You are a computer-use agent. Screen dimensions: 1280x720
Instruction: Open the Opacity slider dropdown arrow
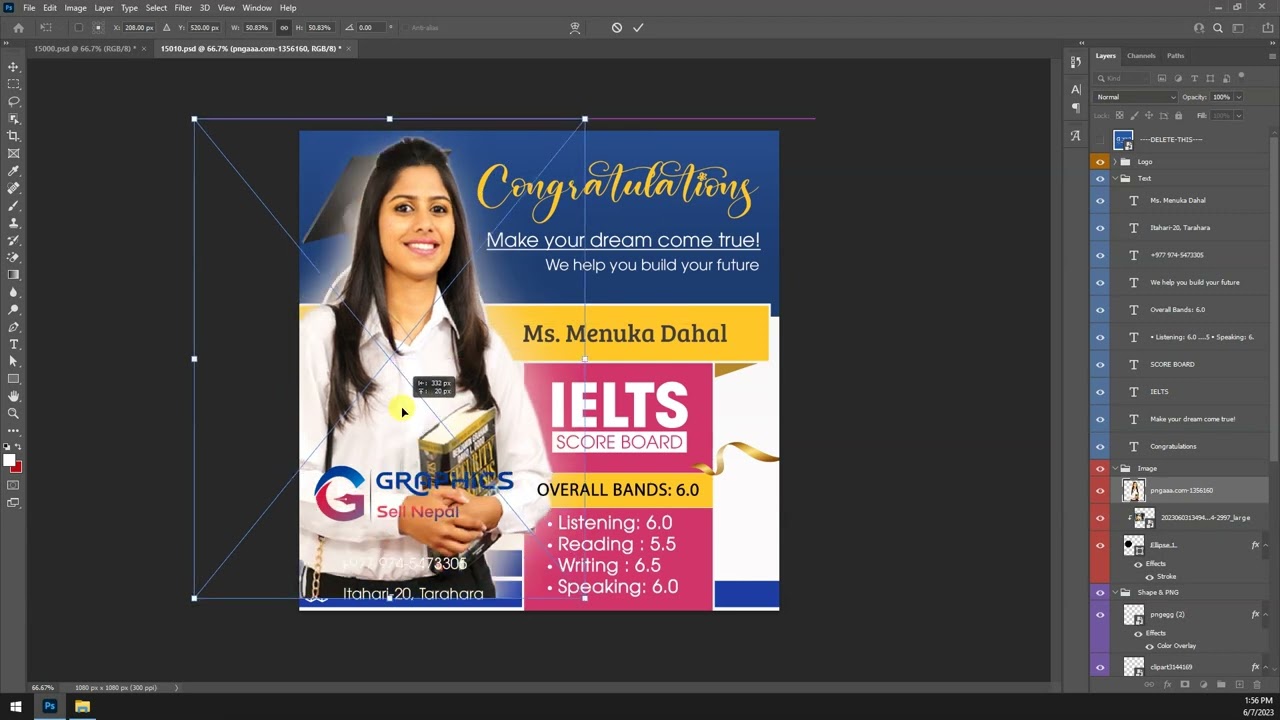click(x=1238, y=97)
